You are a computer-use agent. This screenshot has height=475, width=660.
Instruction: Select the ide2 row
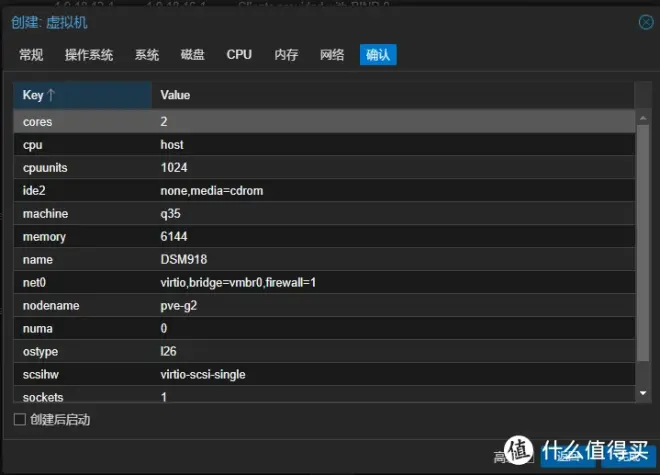[324, 191]
